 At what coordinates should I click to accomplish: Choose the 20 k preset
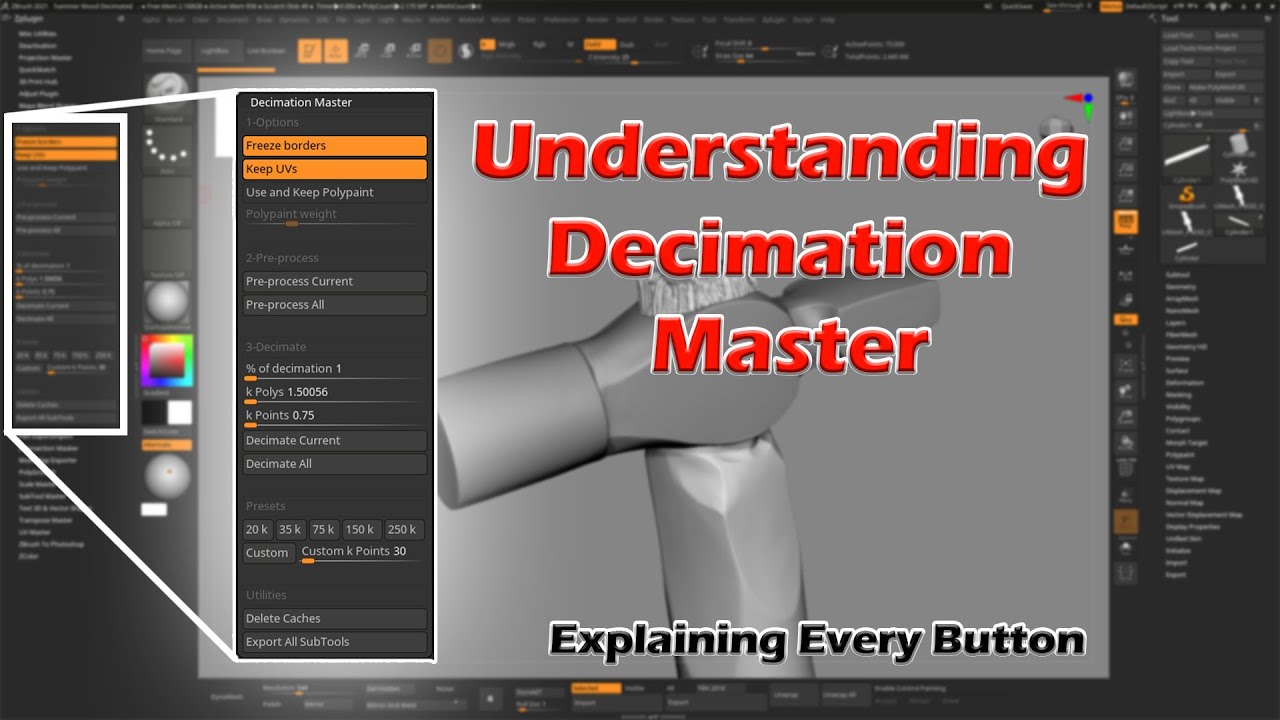(257, 530)
